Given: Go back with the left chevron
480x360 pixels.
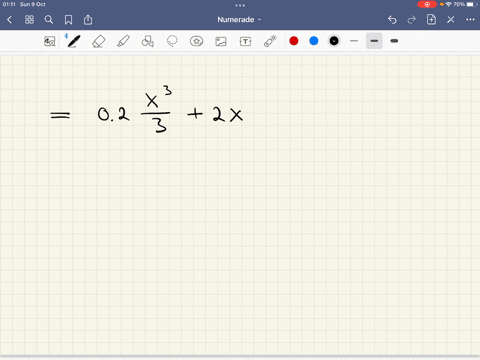Looking at the screenshot, I should coord(9,20).
